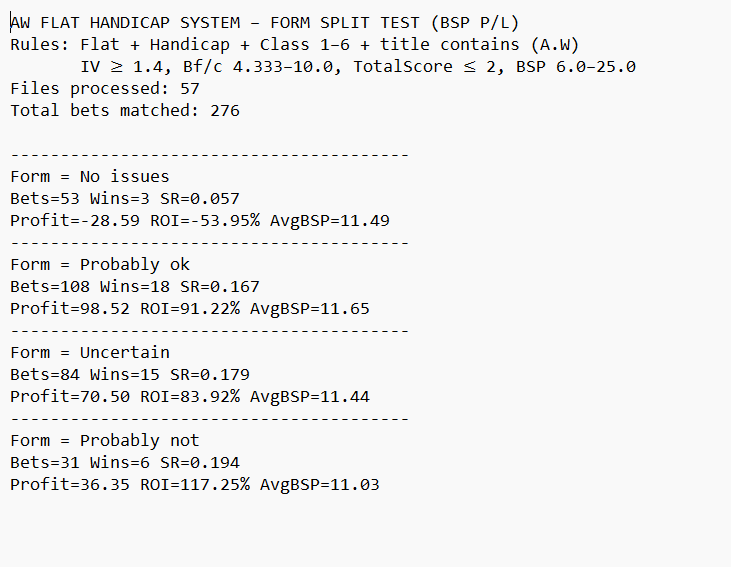Click the 'Form = Probably not' heading
Screen dimensions: 731x567
pyautogui.click(x=105, y=440)
